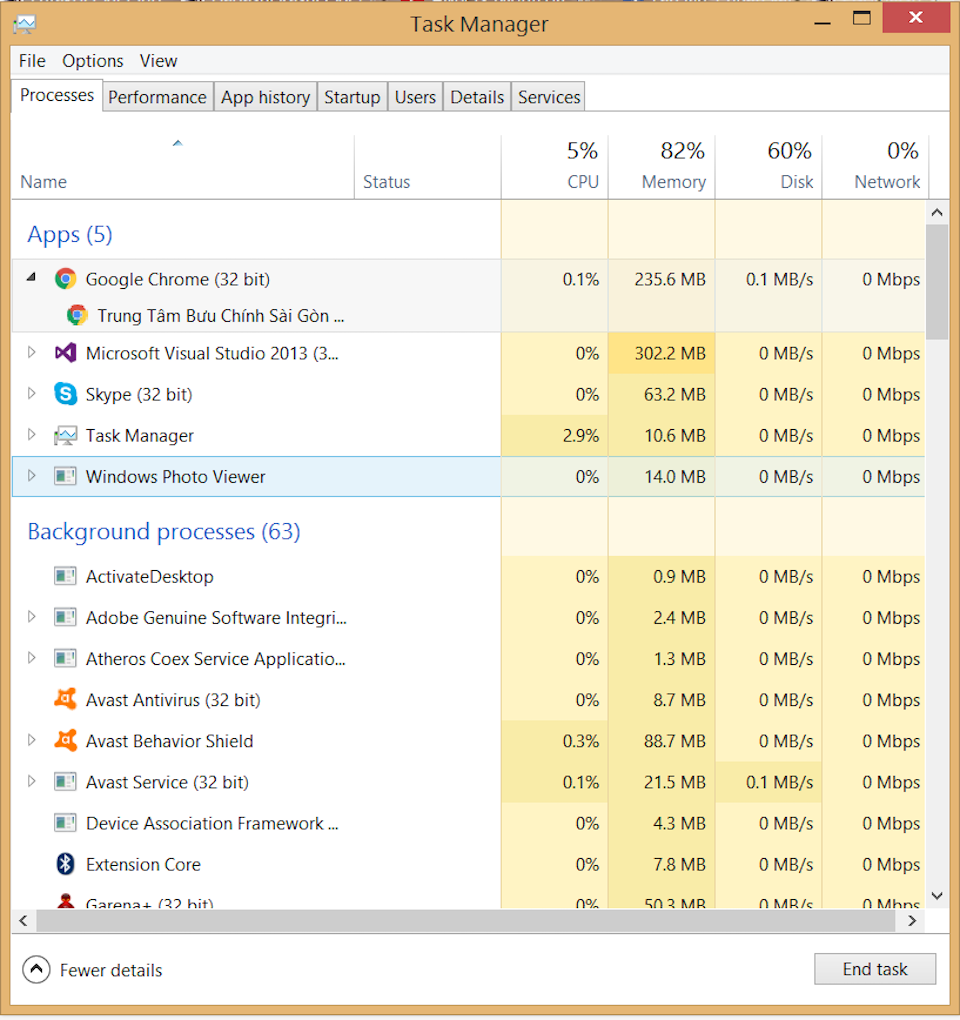Expand the Skype process group
The width and height of the screenshot is (960, 1020).
pos(31,394)
